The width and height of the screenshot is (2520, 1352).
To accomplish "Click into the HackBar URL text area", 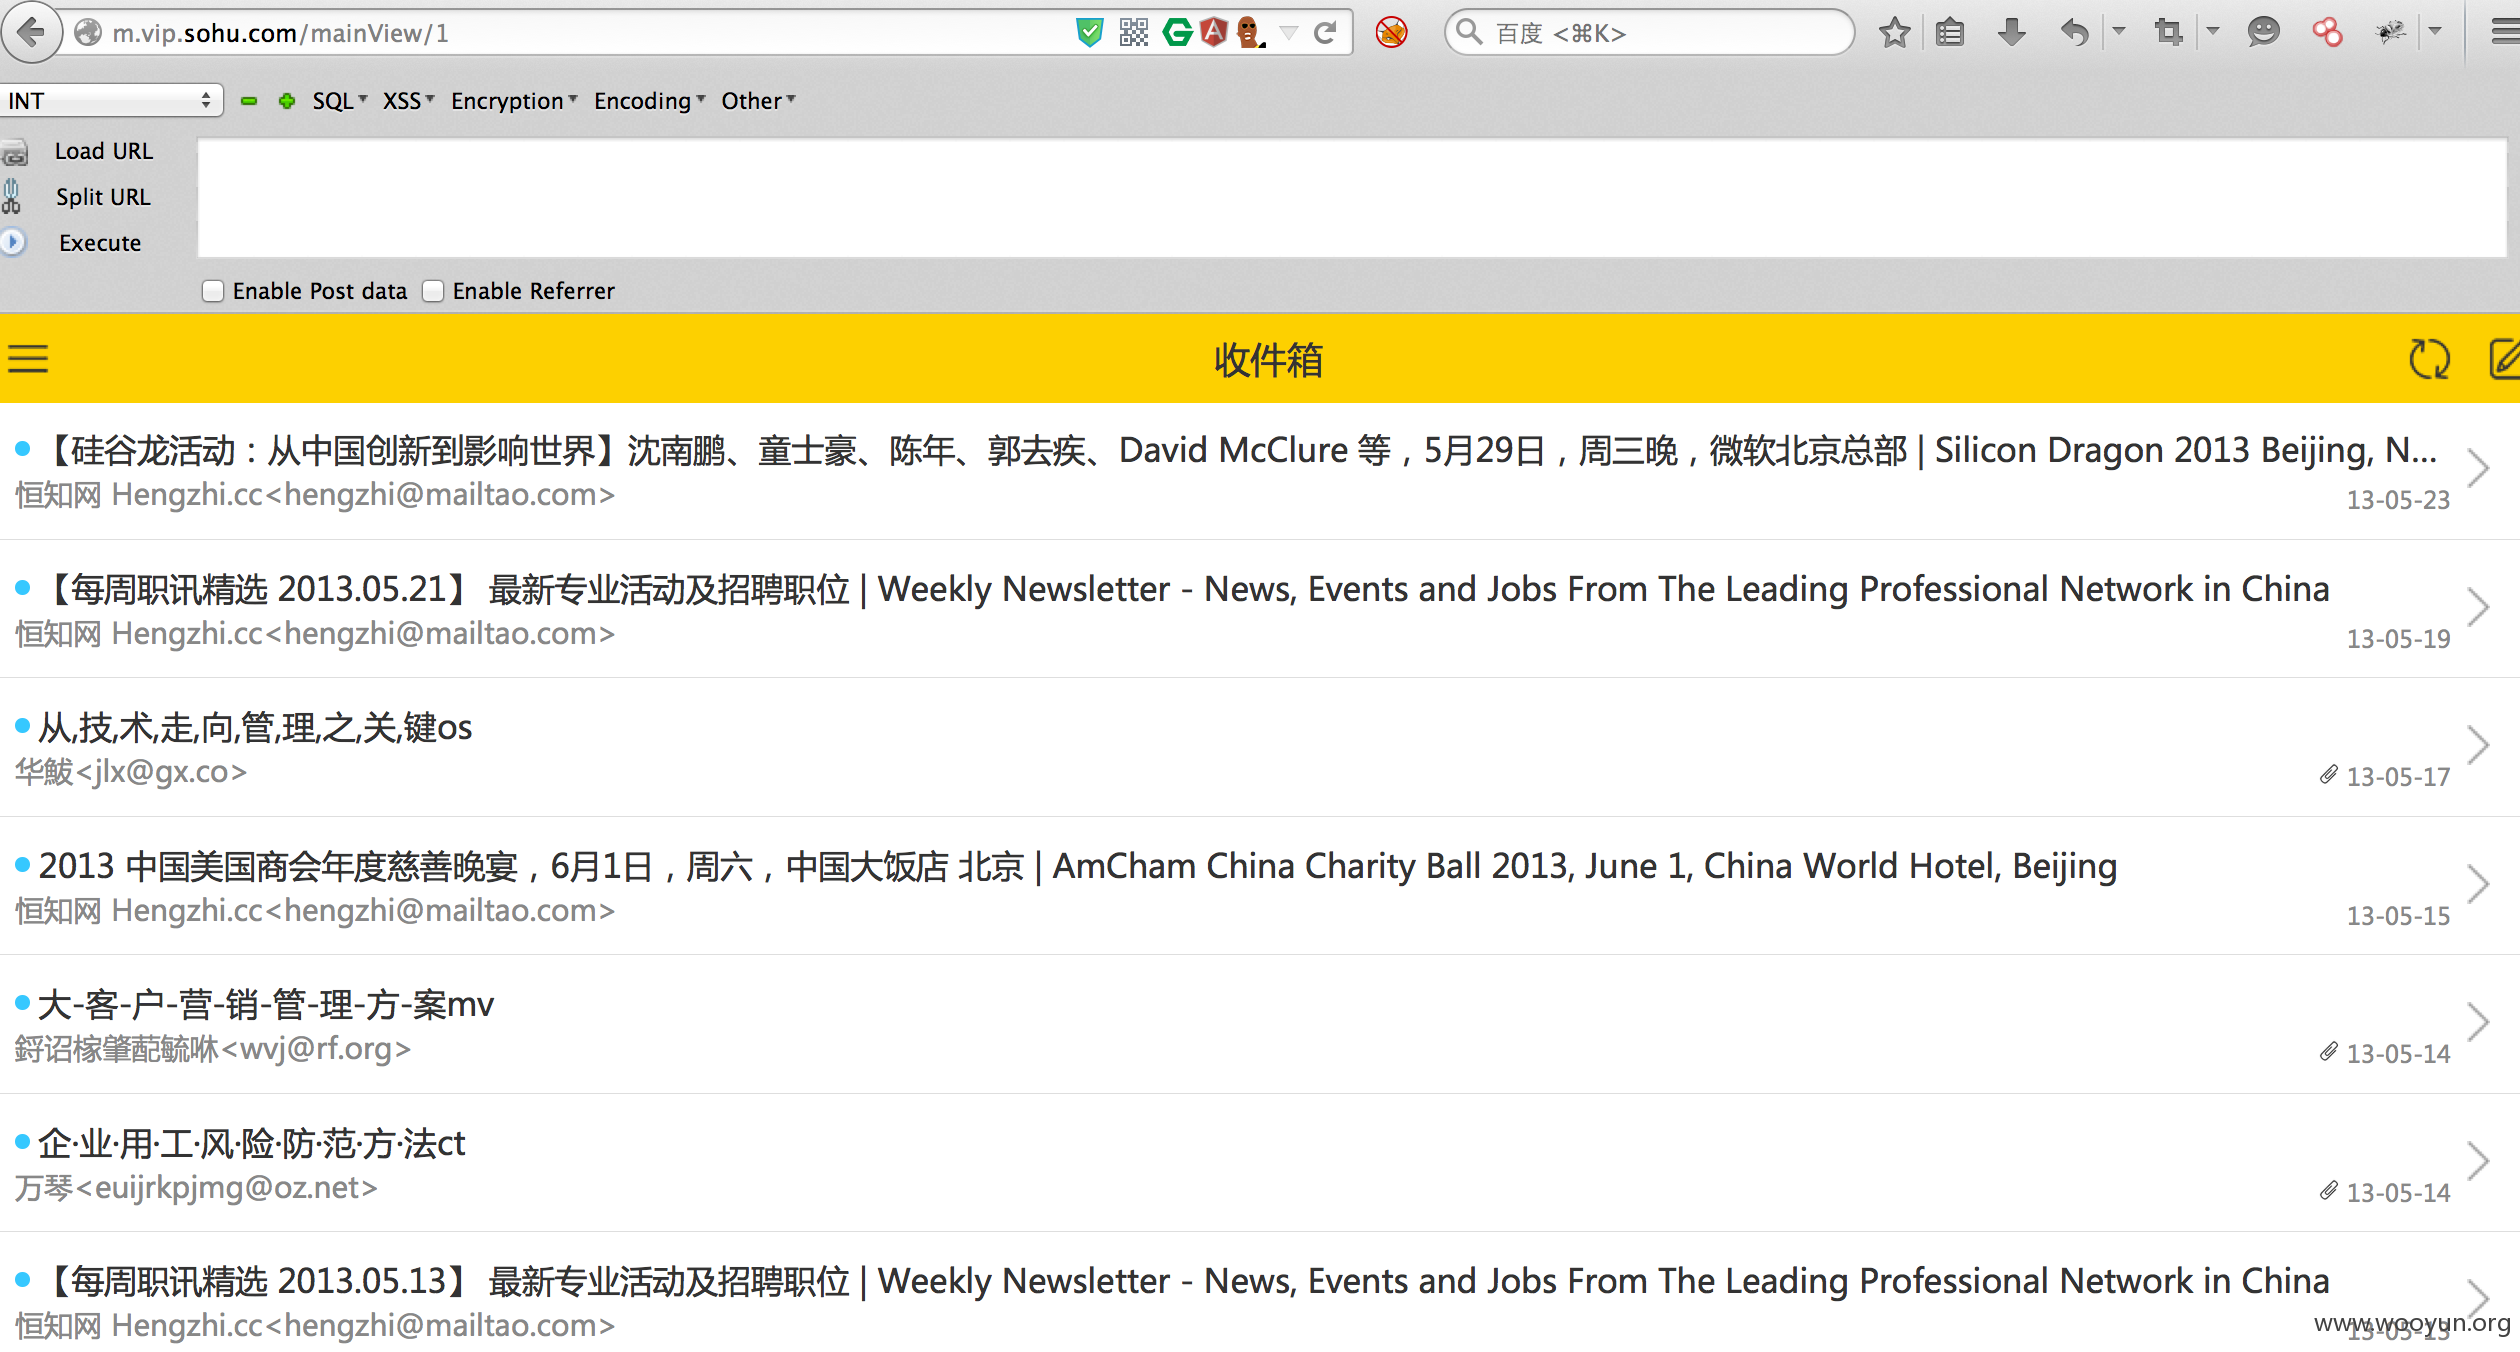I will (1352, 198).
